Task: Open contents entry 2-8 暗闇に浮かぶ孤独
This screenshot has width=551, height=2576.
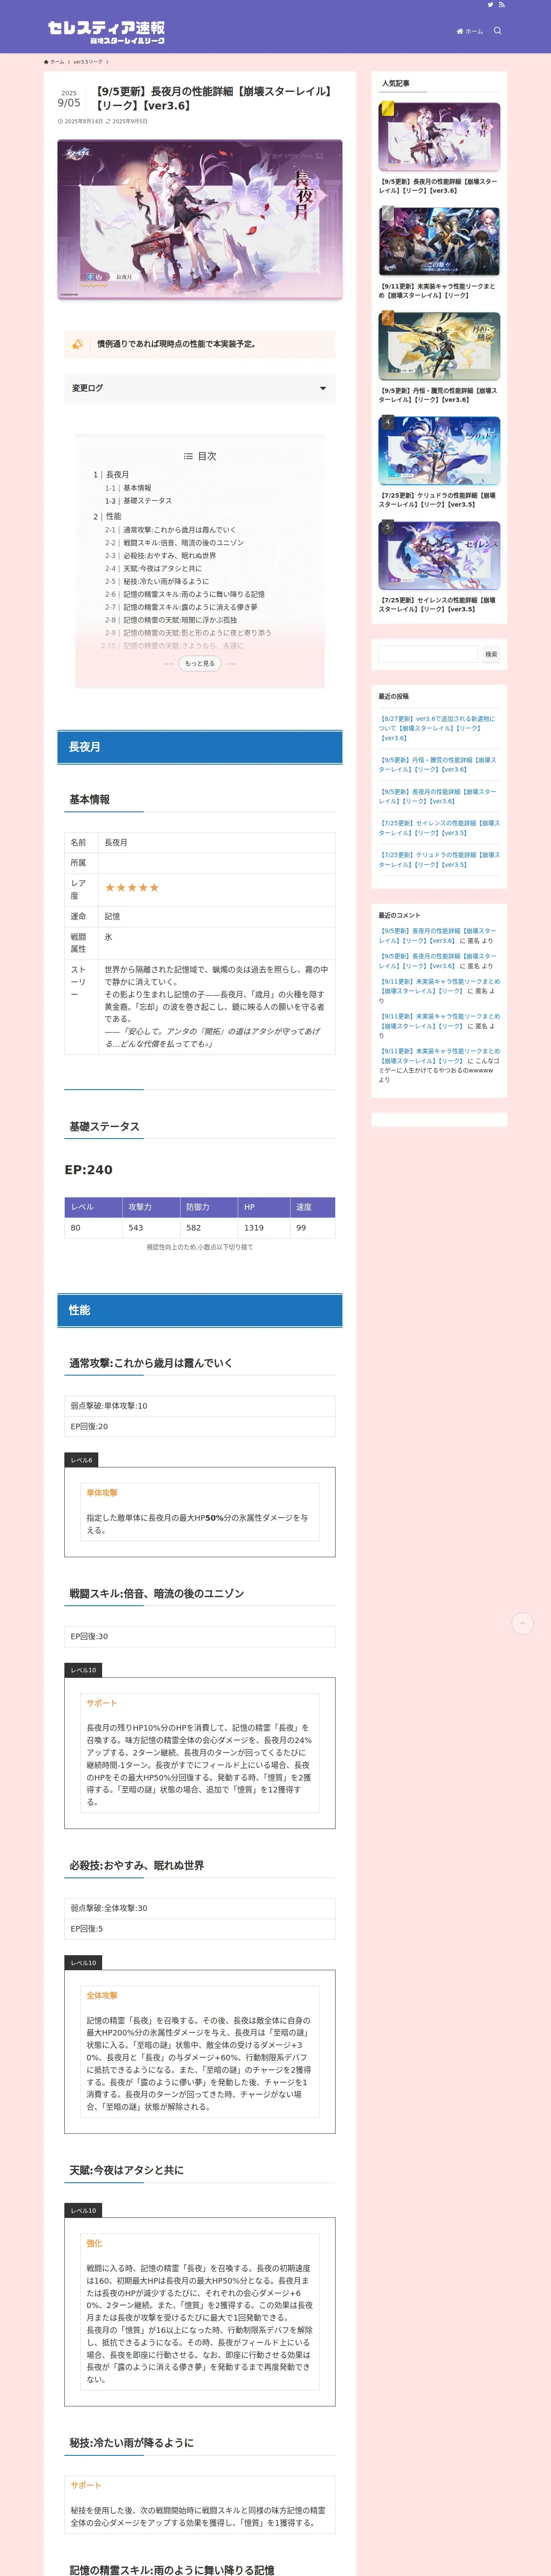Action: pyautogui.click(x=171, y=620)
